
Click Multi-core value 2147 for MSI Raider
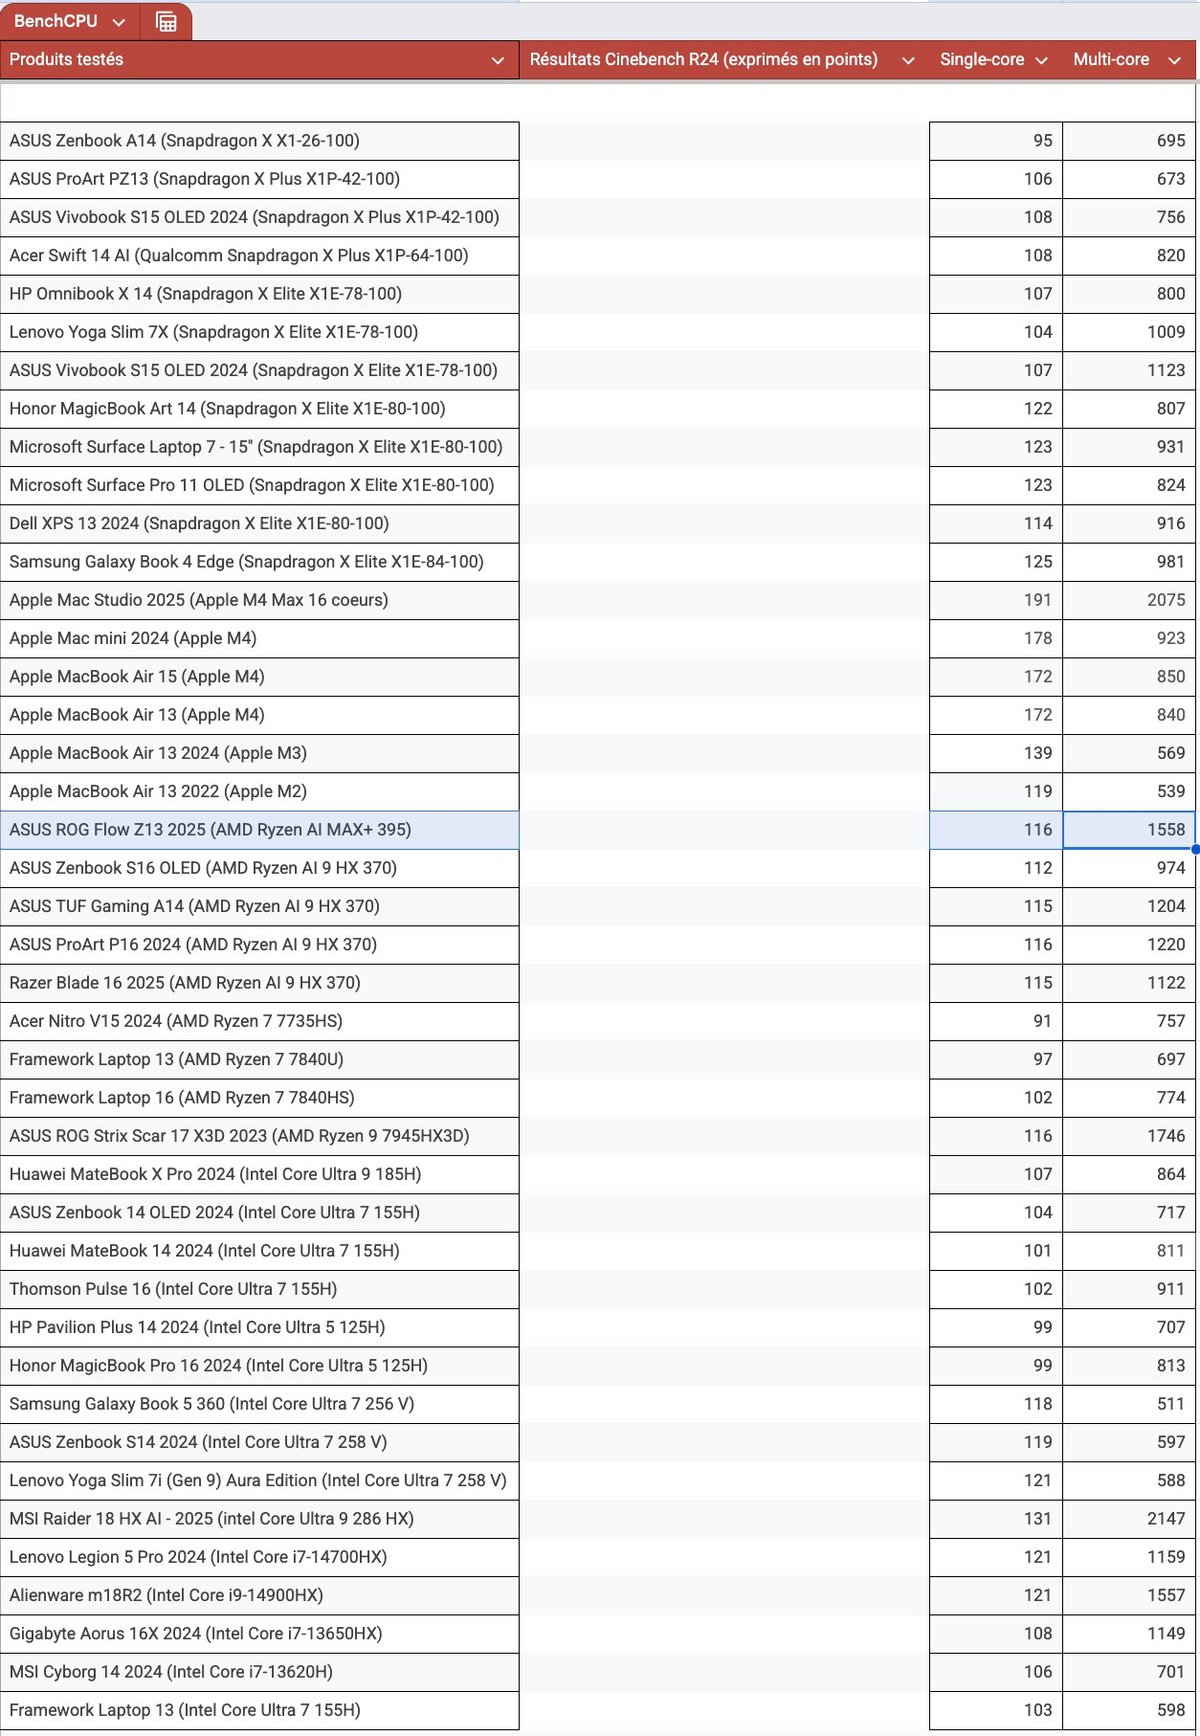1129,1519
